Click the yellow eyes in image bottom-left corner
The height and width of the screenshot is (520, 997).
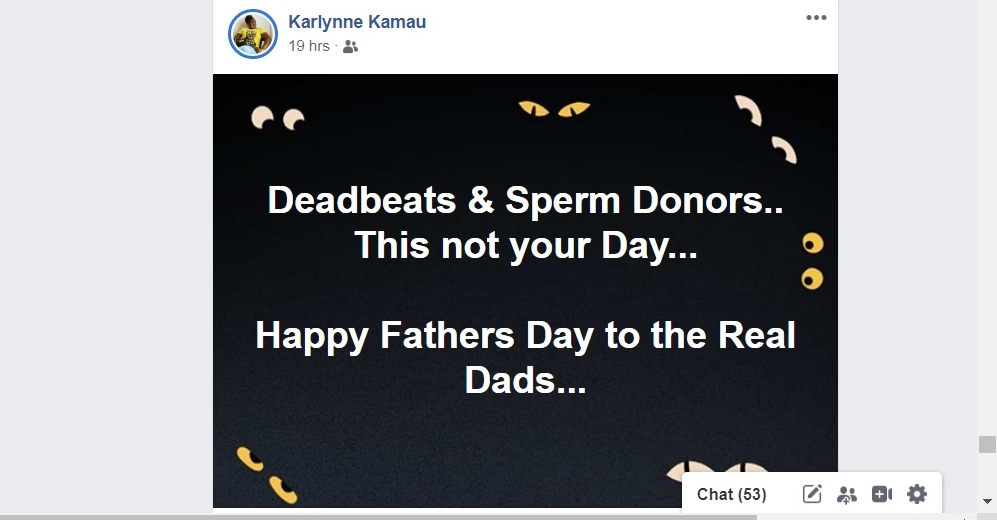click(266, 475)
